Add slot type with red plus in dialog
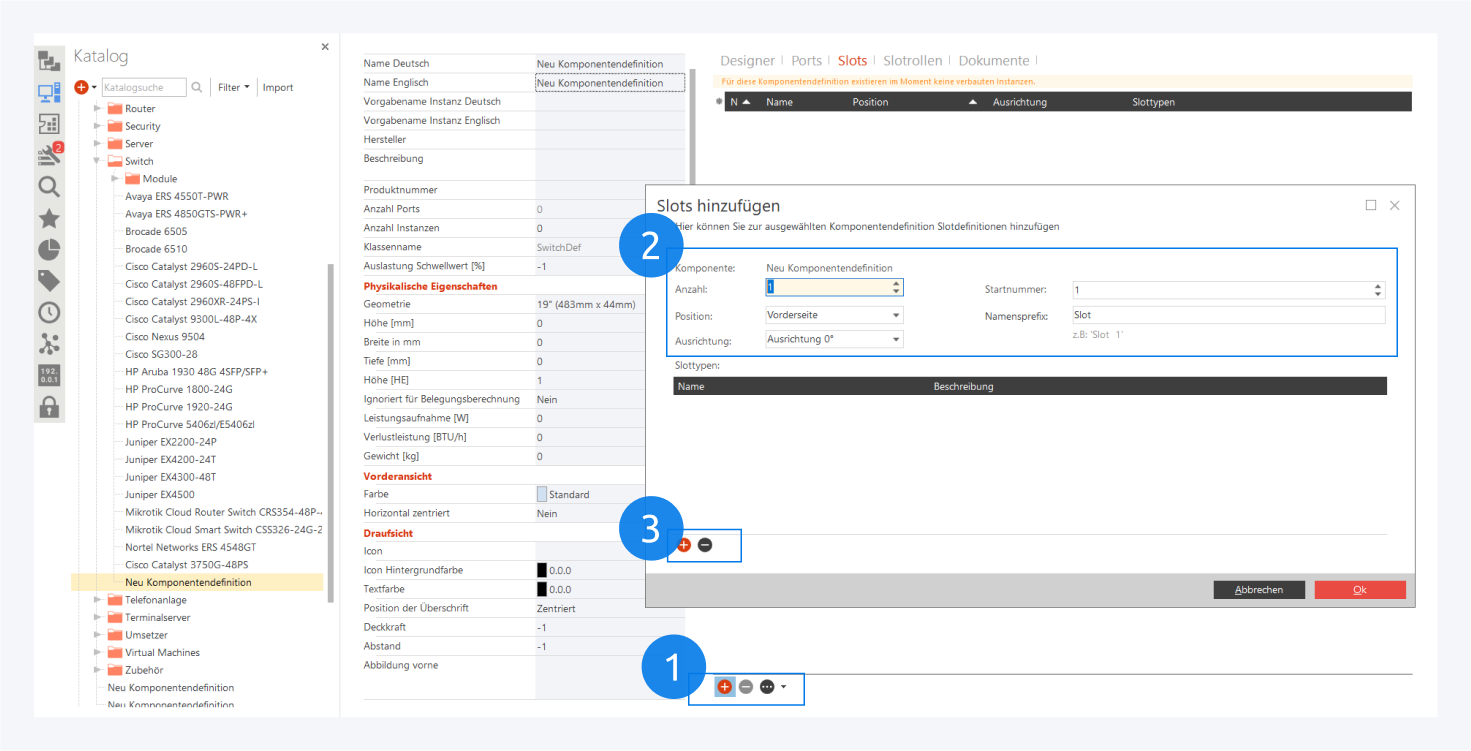Screen dimensions: 1471x751 (x=684, y=545)
